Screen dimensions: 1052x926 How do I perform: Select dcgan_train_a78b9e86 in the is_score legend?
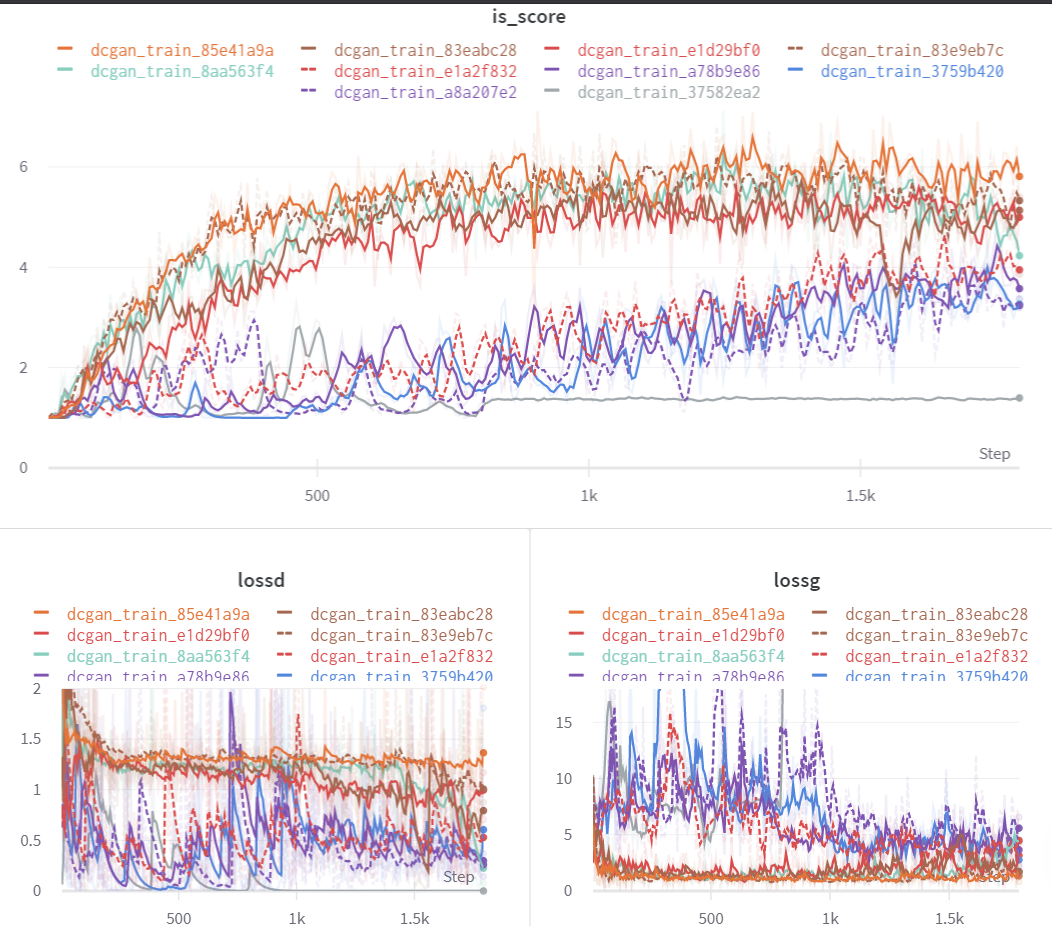(x=669, y=71)
